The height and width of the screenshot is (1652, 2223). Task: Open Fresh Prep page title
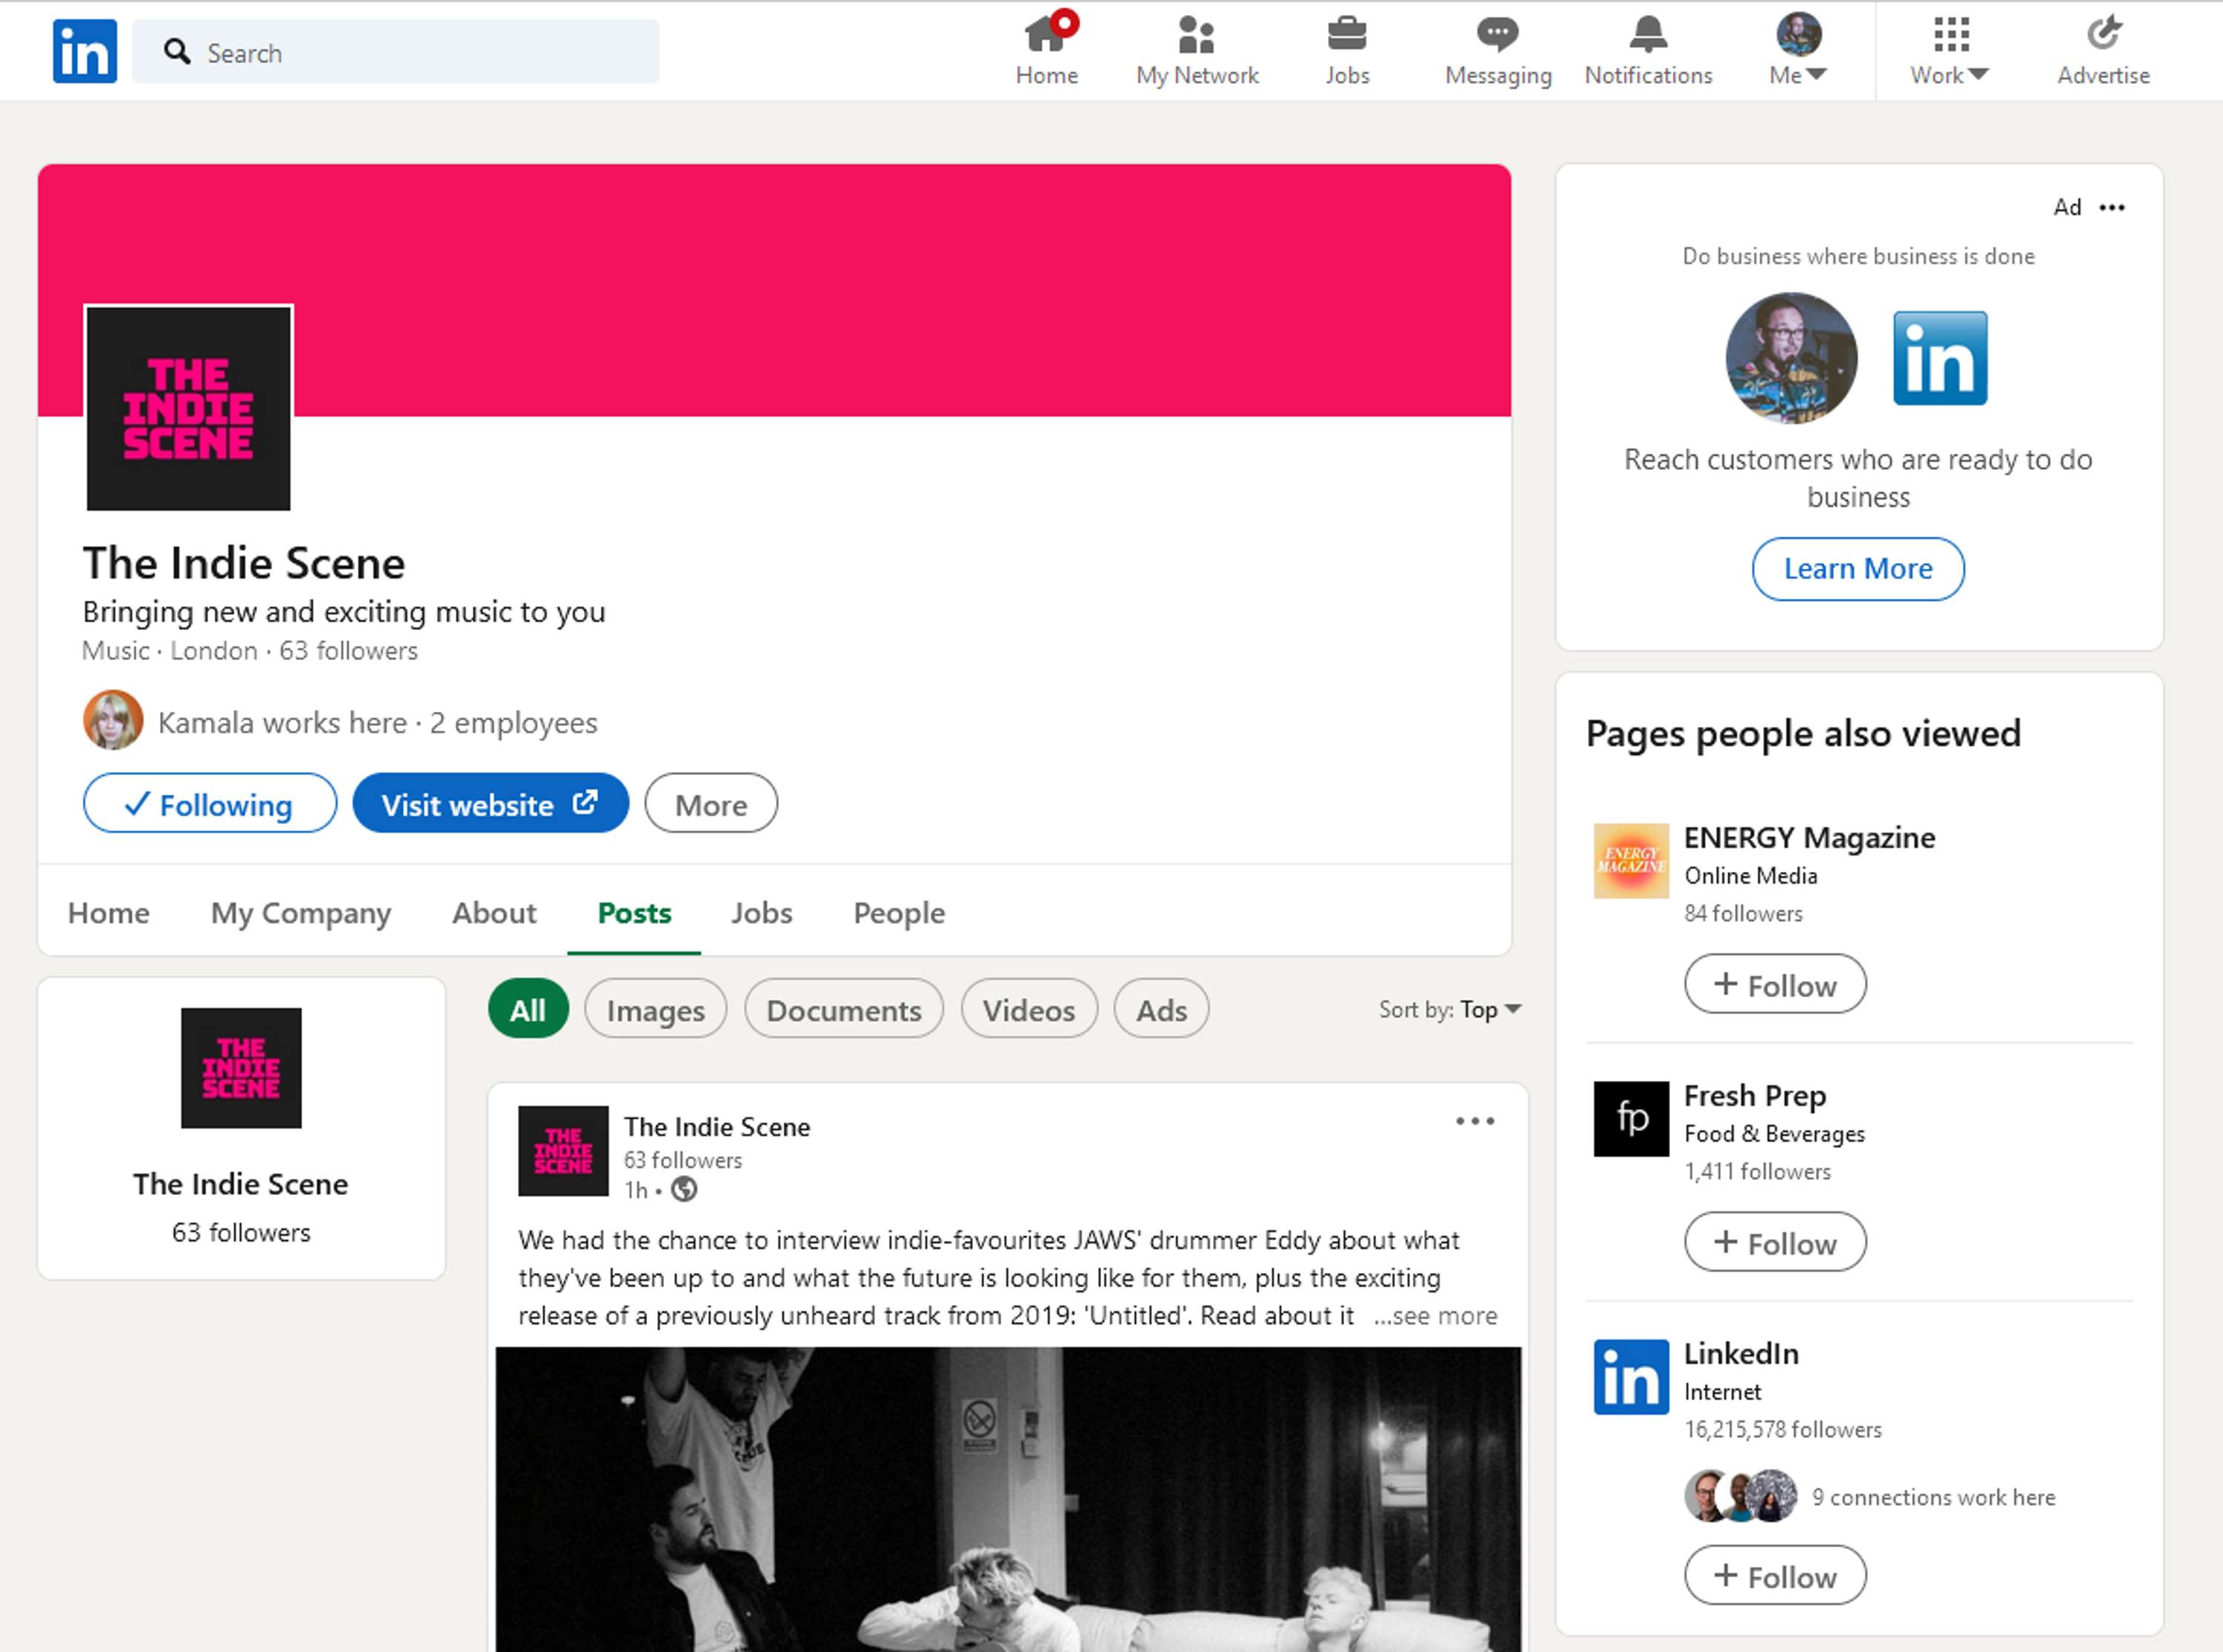[1755, 1095]
